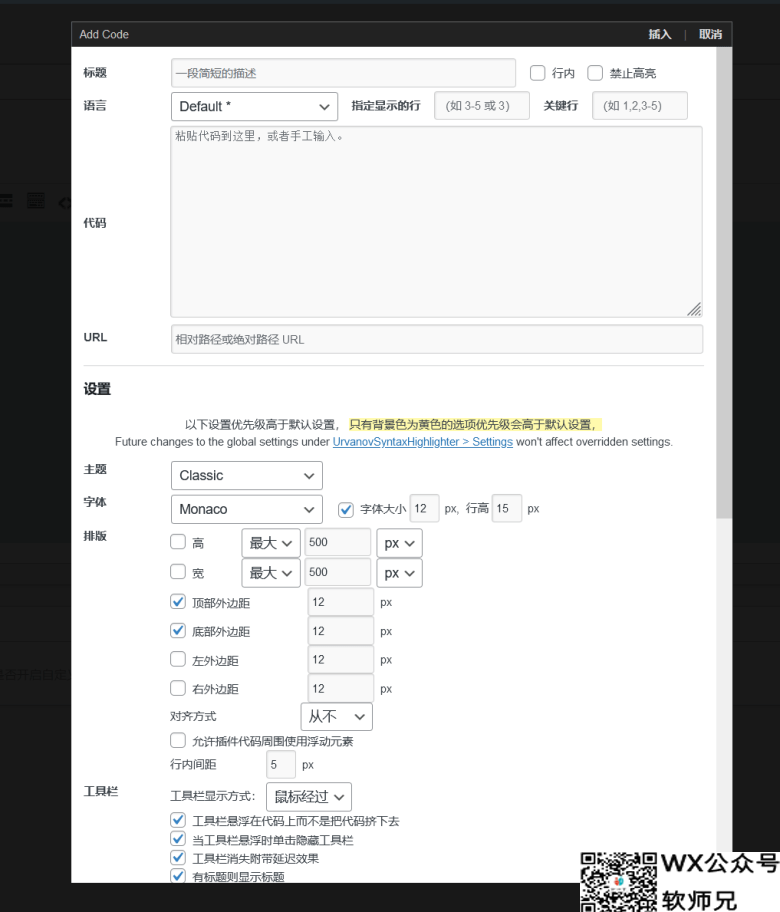Viewport: 780px width, 912px height.
Task: Click the font size value field
Action: tap(425, 509)
